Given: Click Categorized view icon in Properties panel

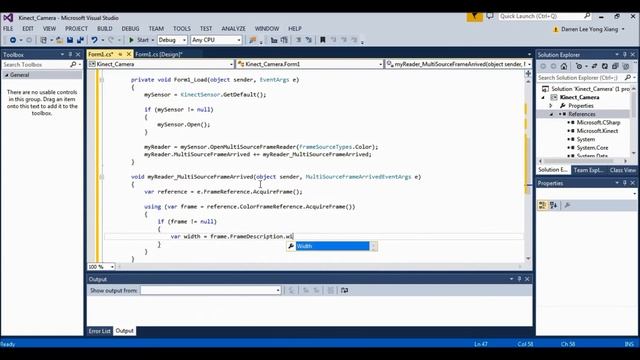Looking at the screenshot, I should [x=542, y=205].
